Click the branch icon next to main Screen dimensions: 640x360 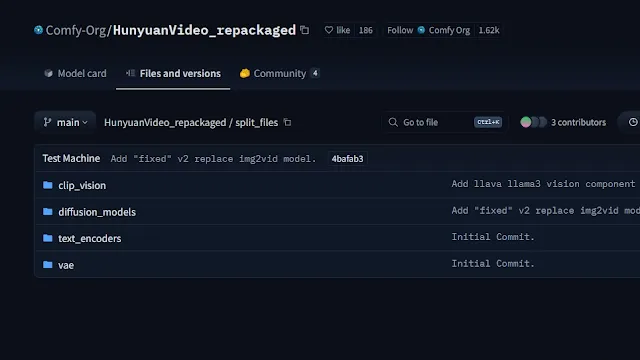[47, 122]
